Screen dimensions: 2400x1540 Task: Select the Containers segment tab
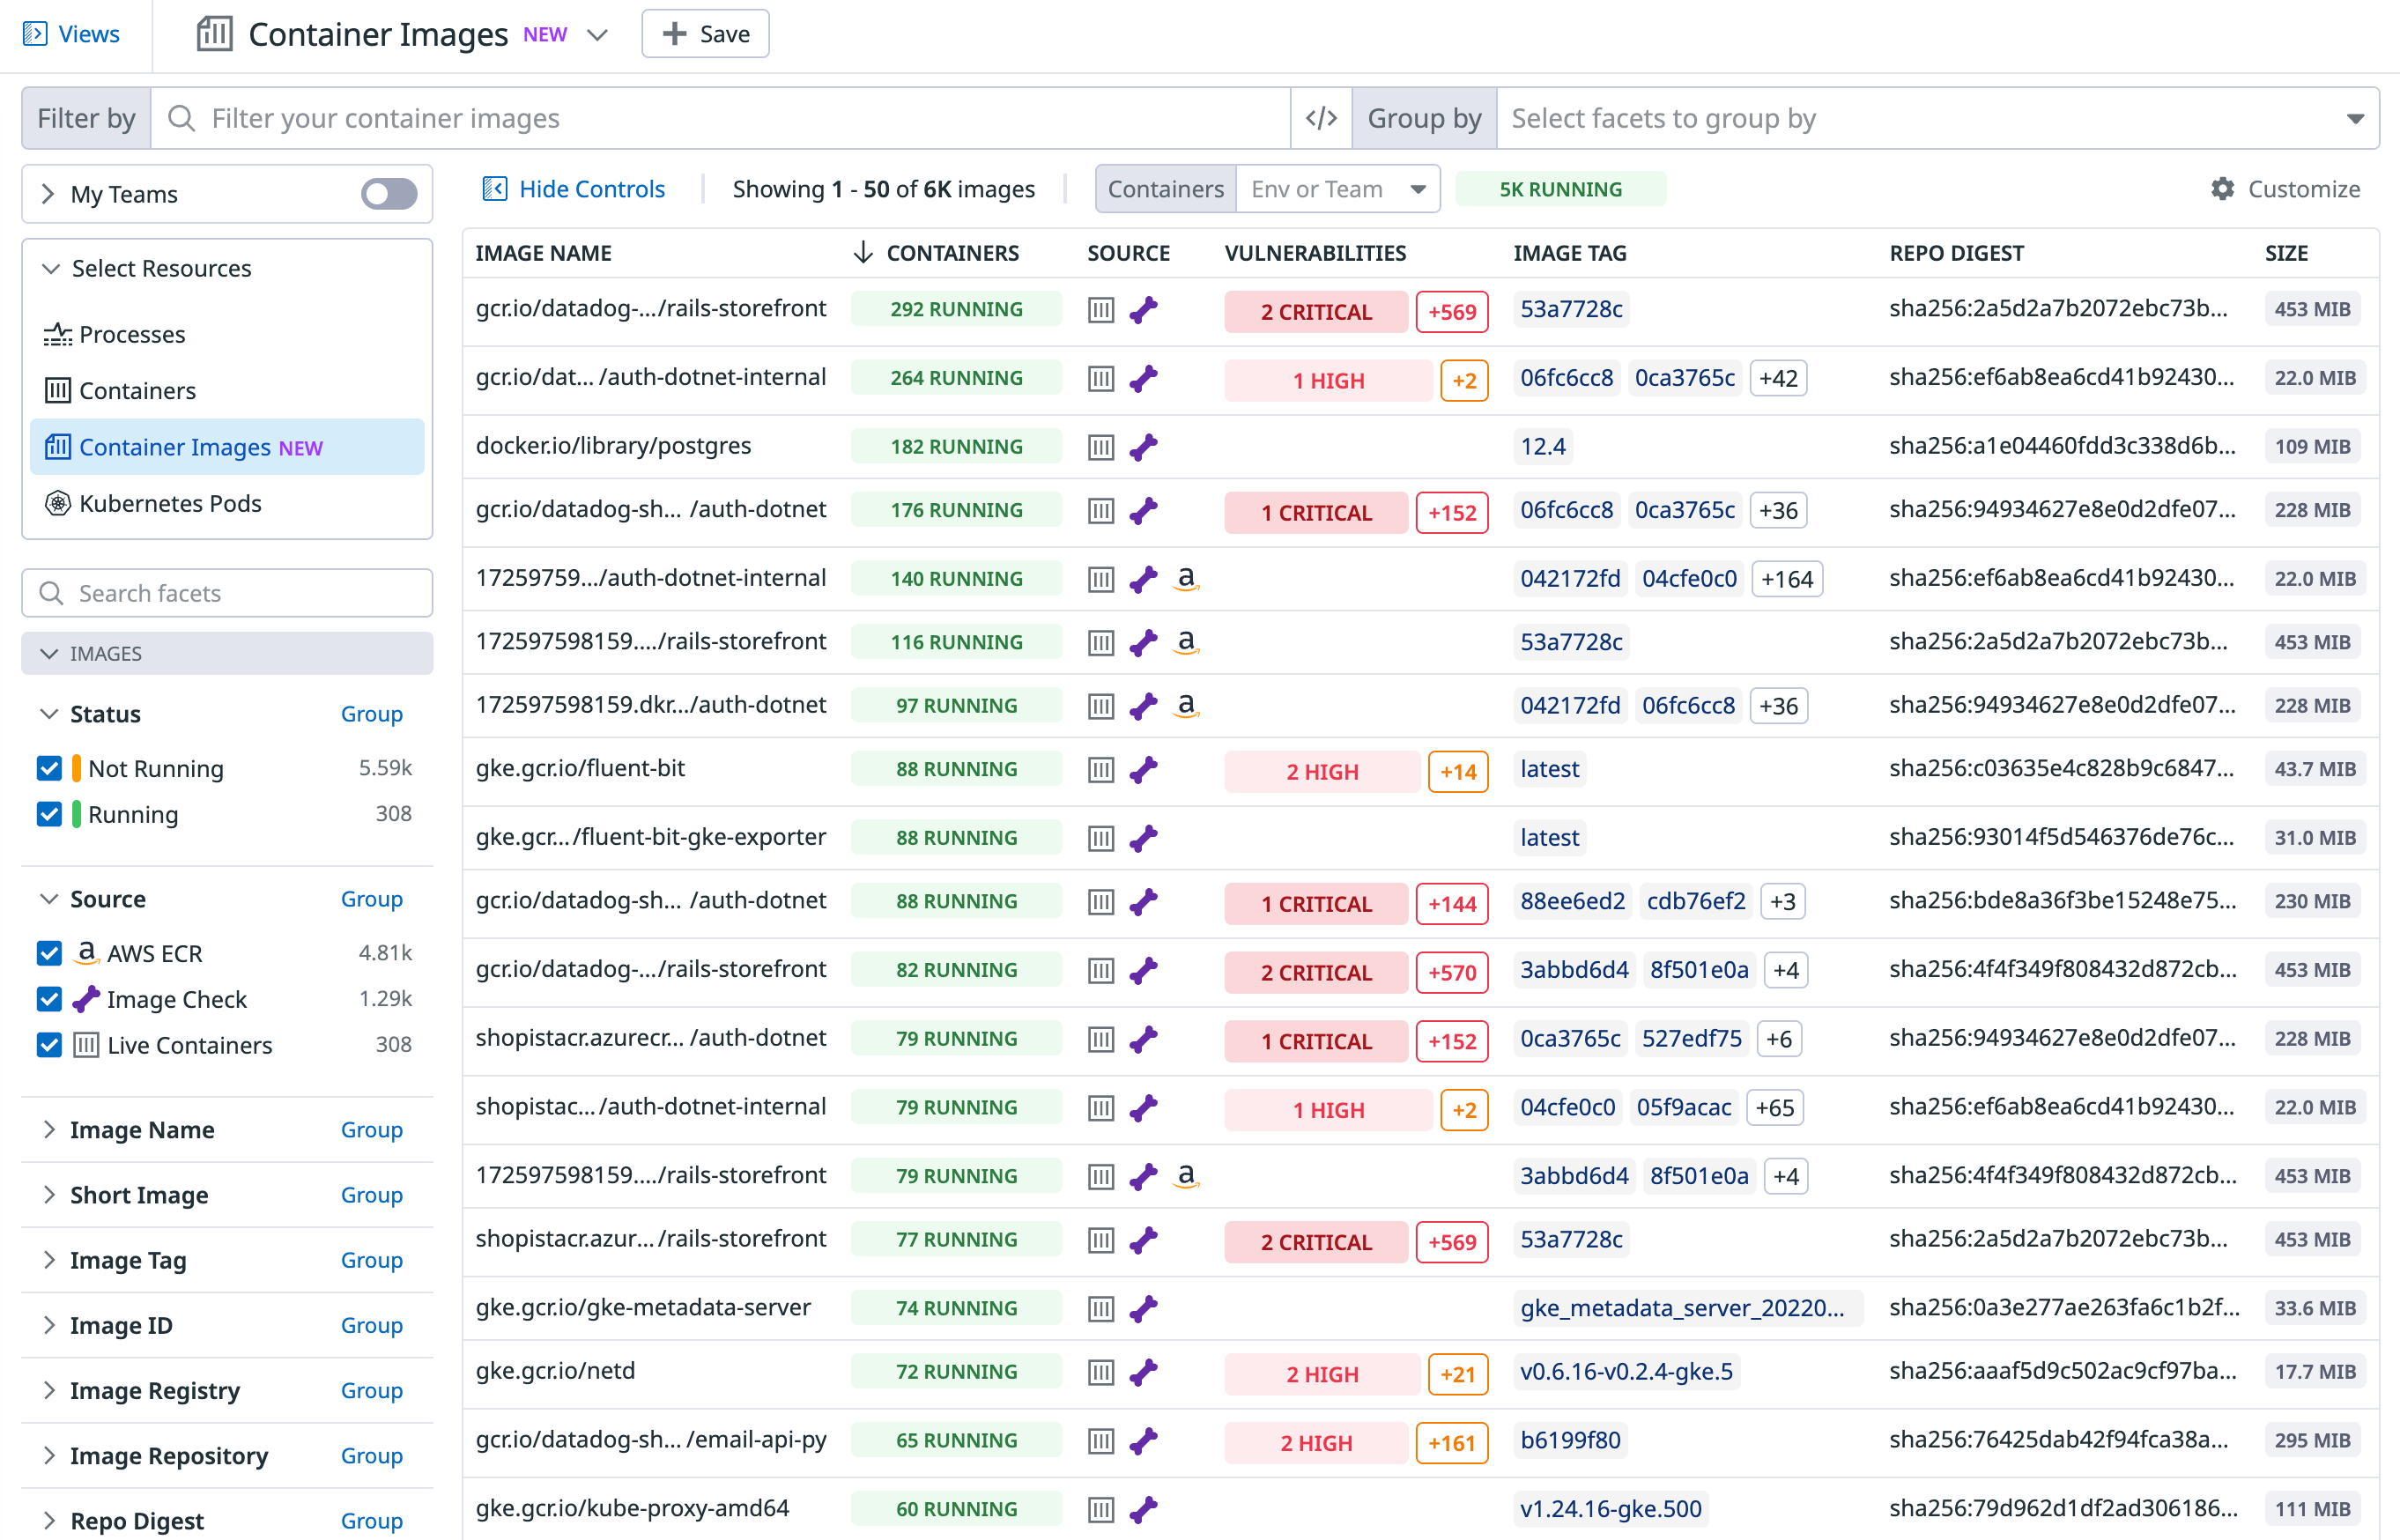1166,189
